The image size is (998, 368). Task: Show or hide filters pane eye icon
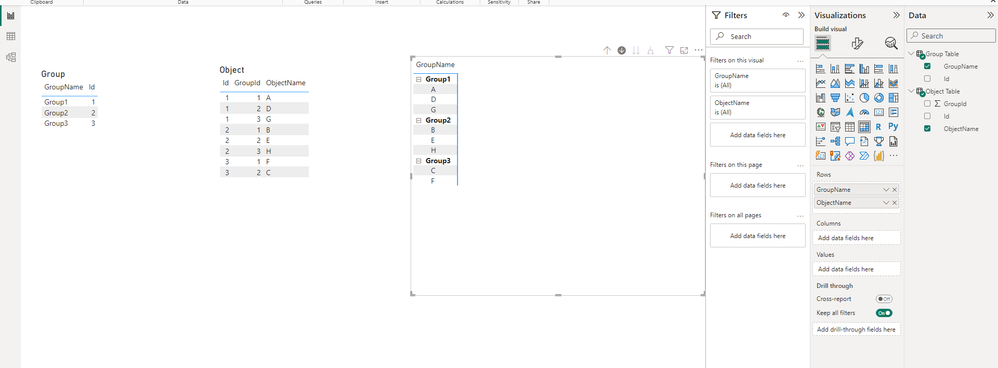pos(786,15)
